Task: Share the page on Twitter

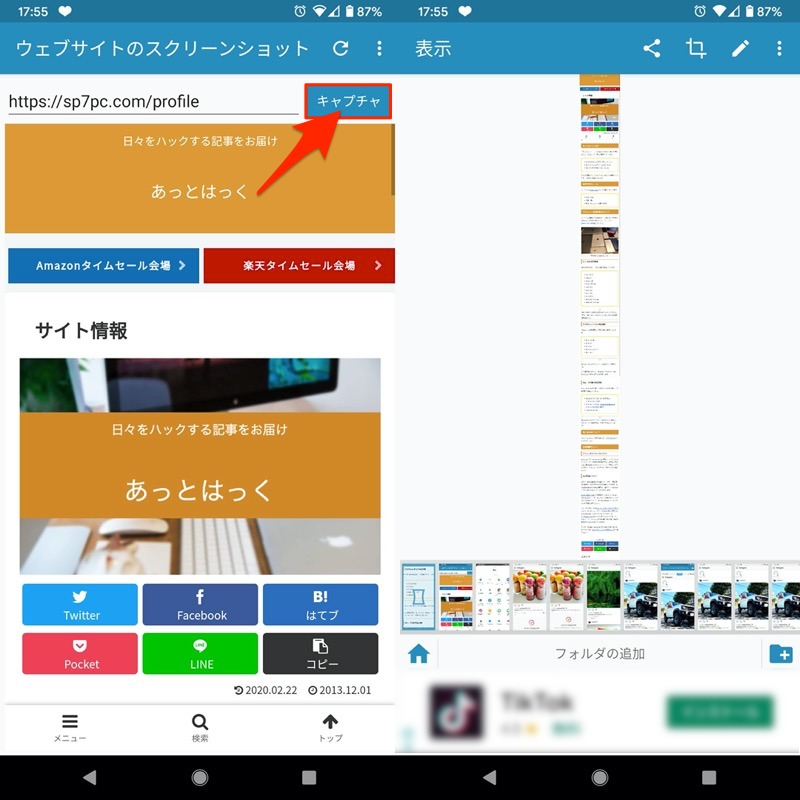Action: (x=80, y=605)
